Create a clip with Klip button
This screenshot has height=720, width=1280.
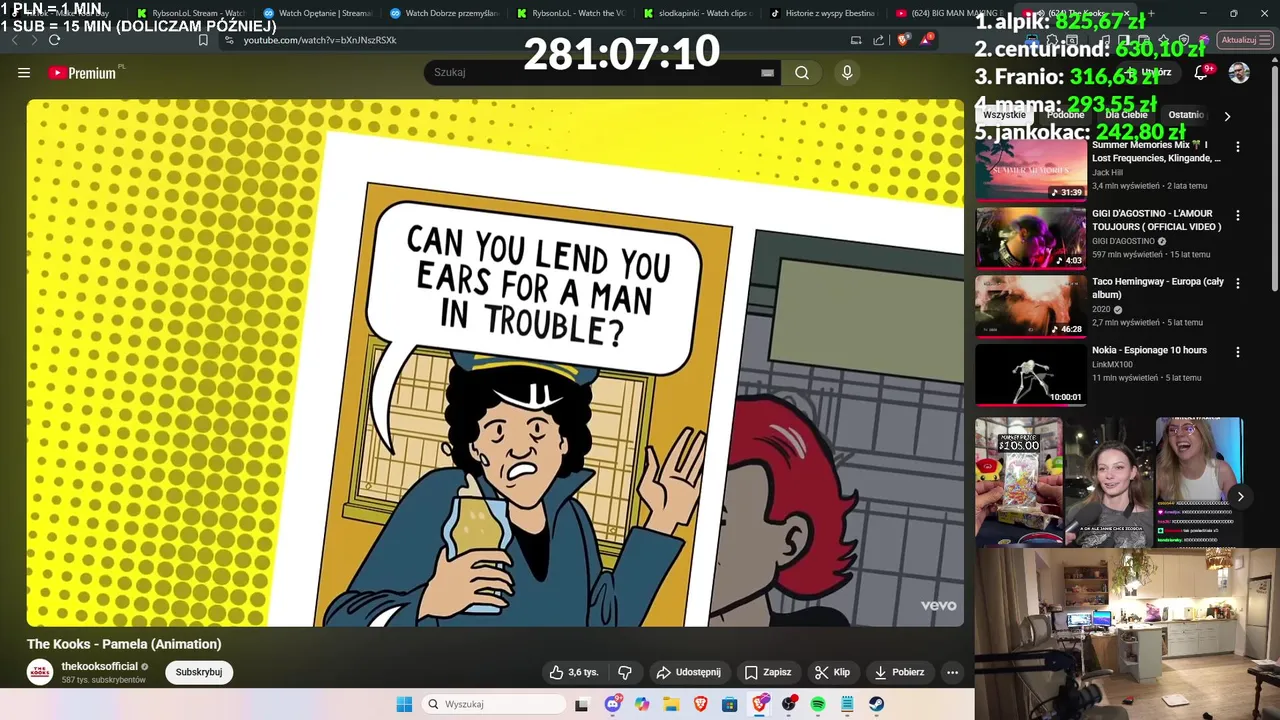click(832, 672)
